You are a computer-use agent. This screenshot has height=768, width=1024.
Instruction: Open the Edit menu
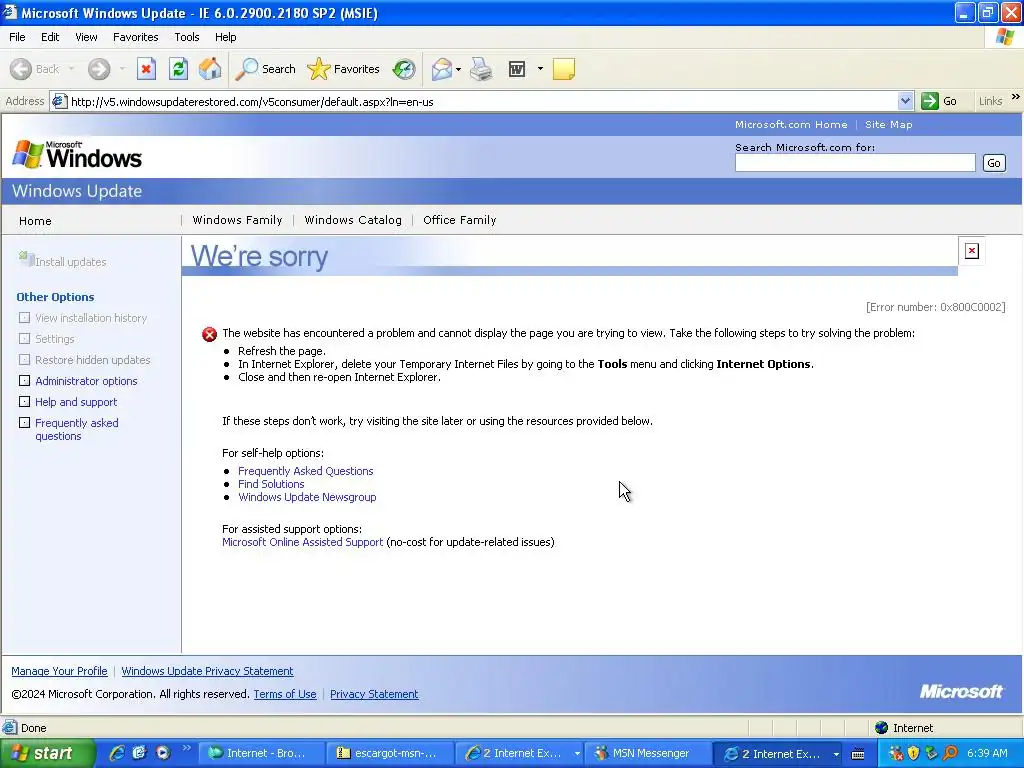pos(50,37)
